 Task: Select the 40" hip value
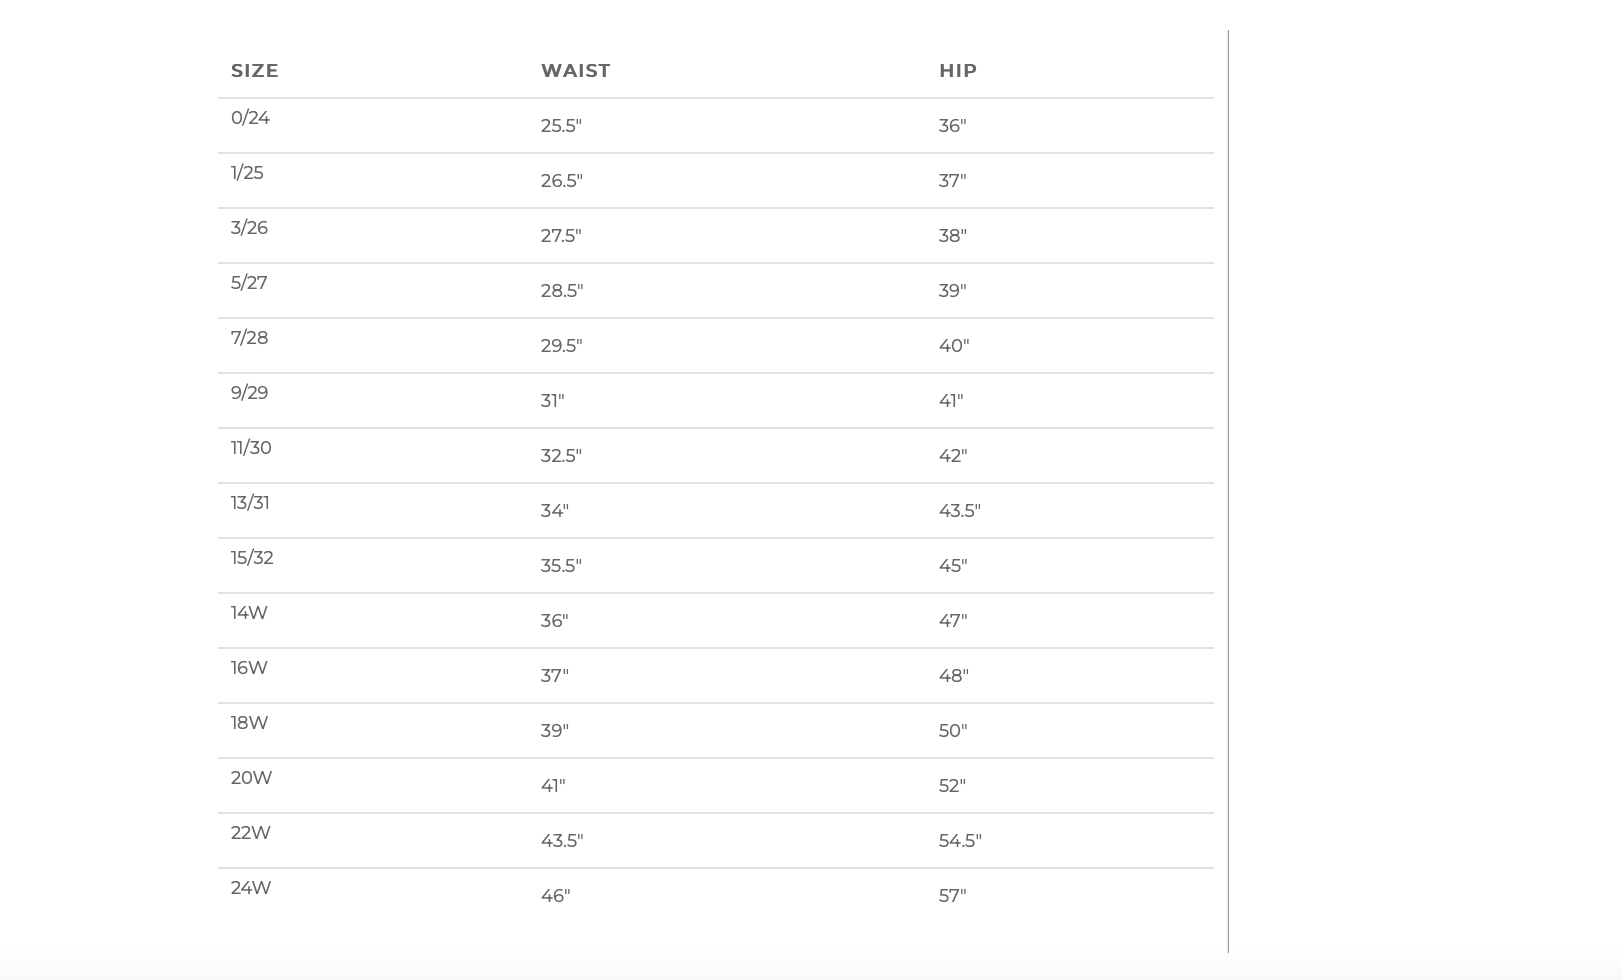(x=954, y=346)
